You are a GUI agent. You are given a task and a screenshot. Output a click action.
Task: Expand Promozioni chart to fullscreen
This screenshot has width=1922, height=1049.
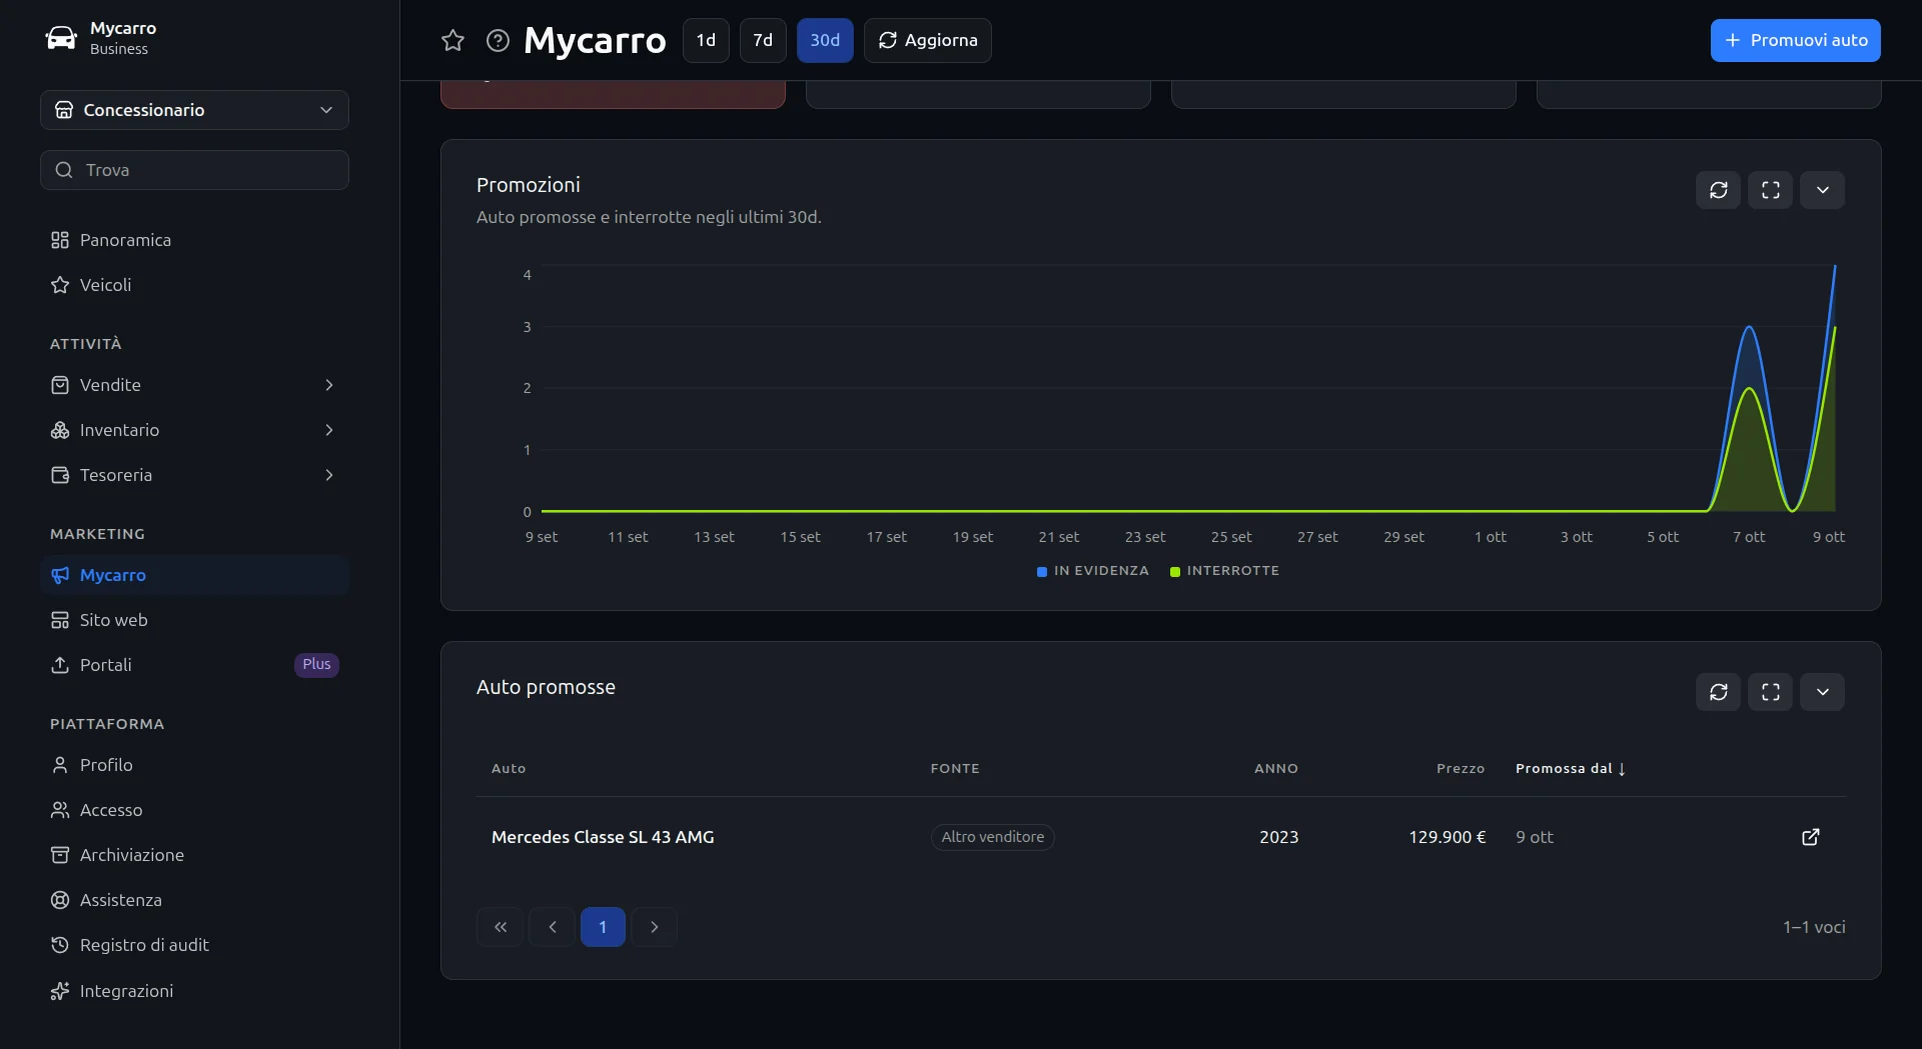pos(1770,190)
